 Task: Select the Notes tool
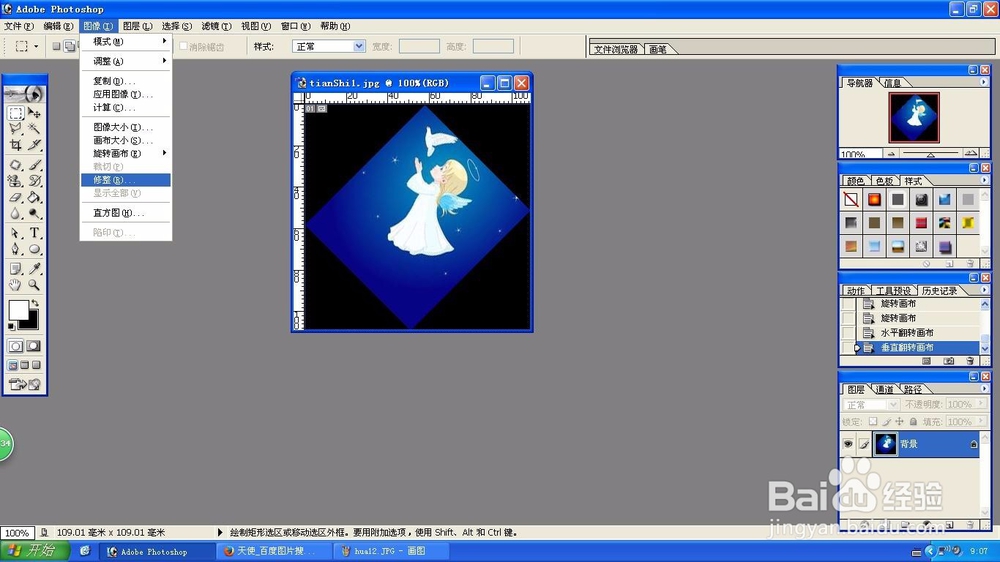(x=16, y=269)
